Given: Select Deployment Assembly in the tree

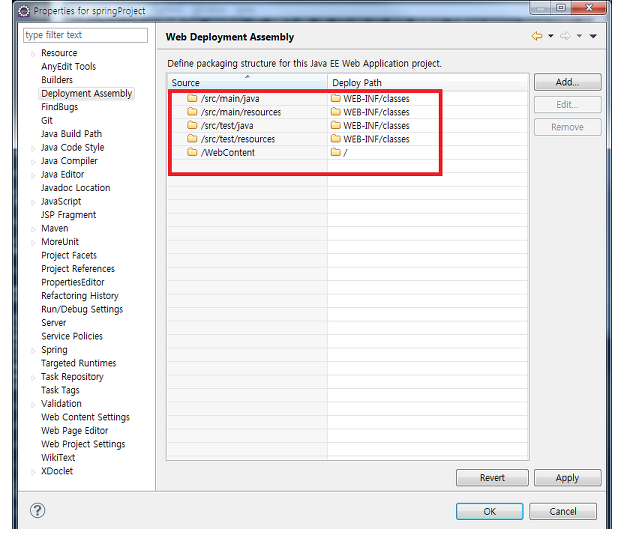Looking at the screenshot, I should click(x=86, y=93).
